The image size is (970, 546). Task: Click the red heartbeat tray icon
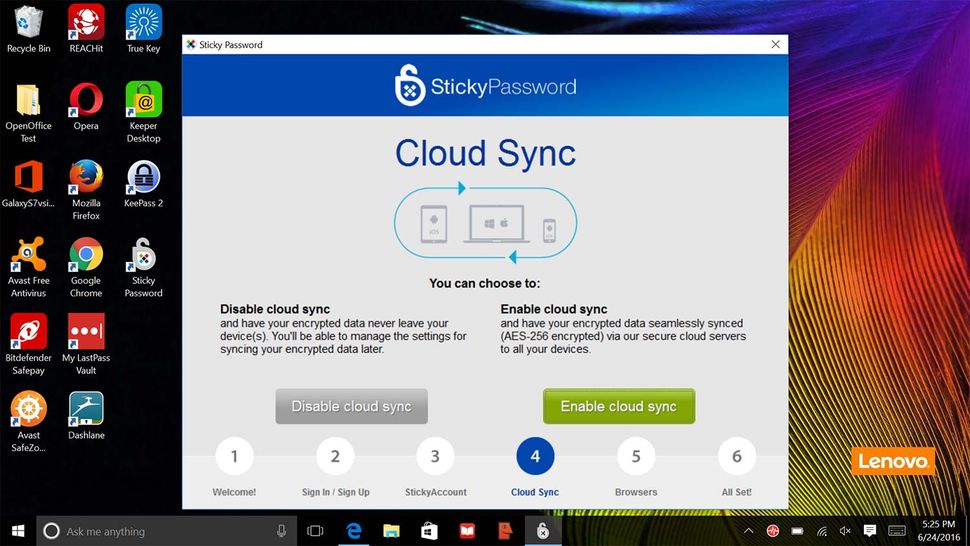[773, 531]
